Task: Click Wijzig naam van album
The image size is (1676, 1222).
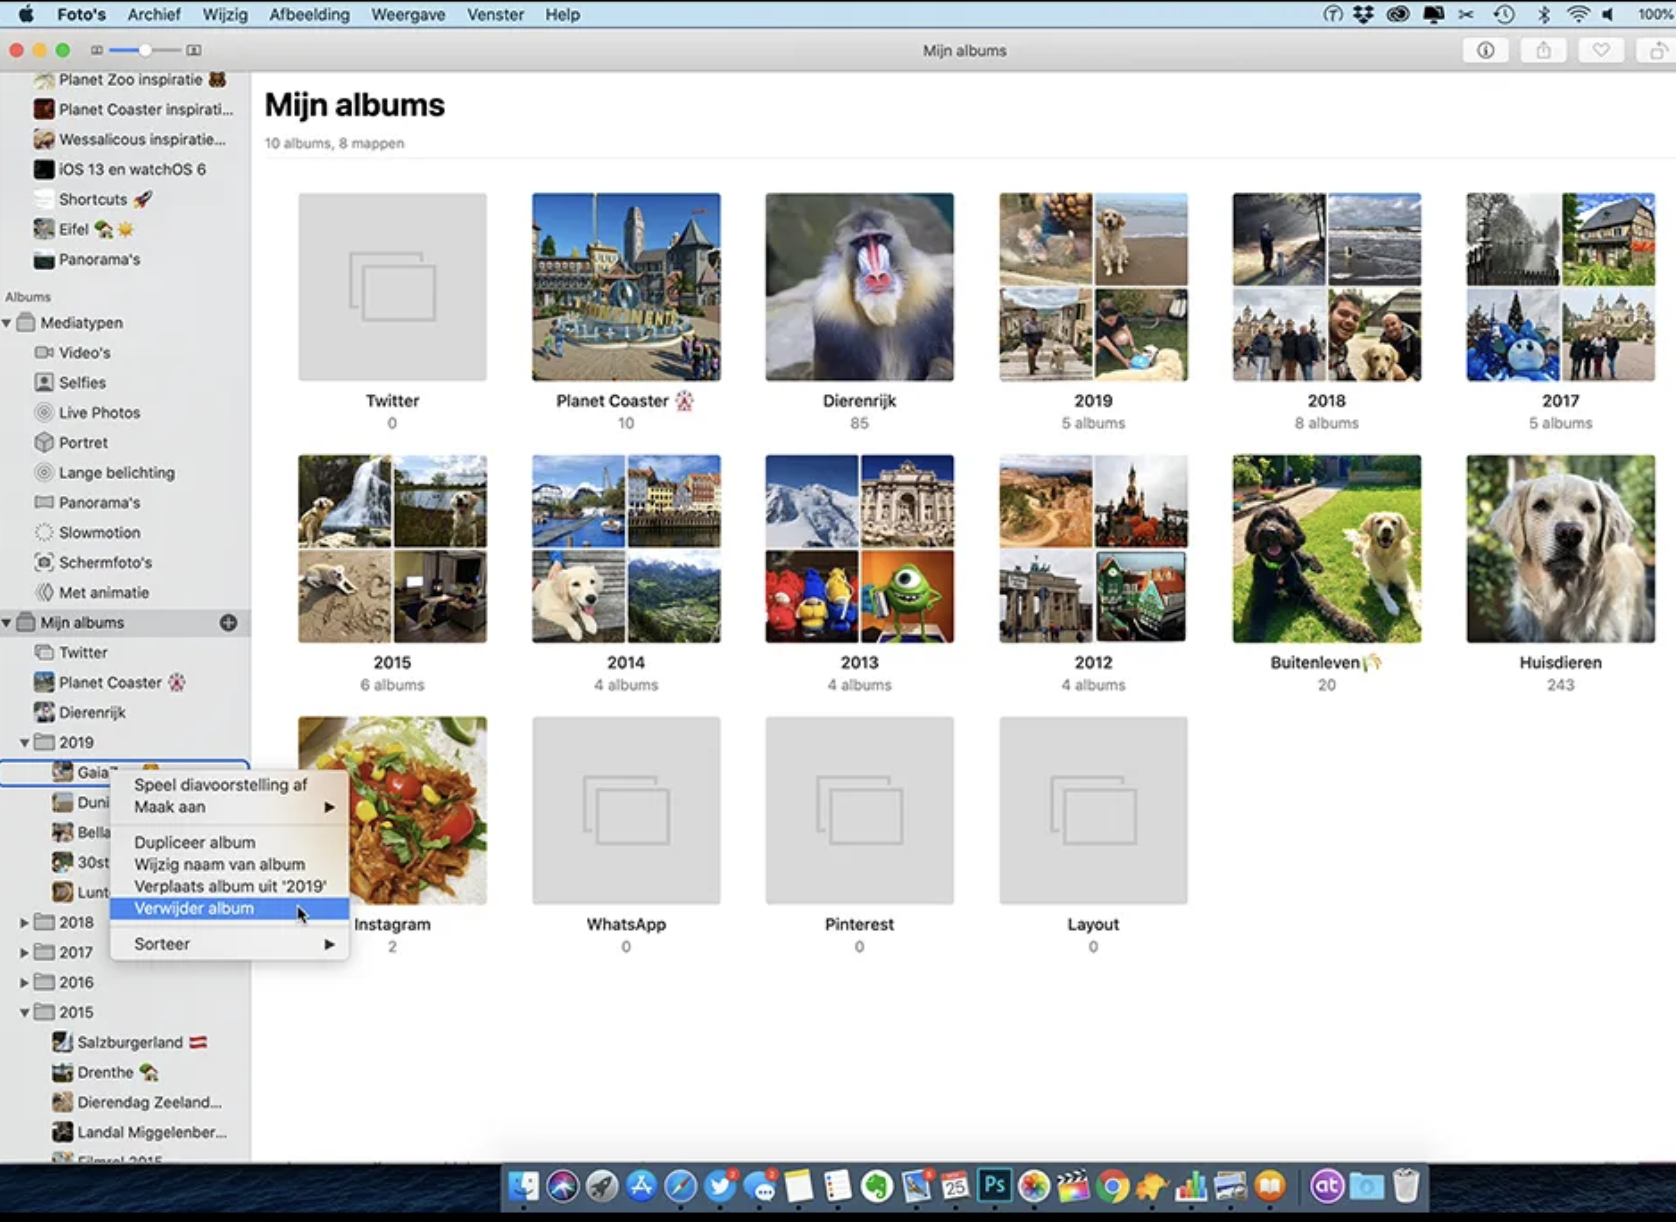Action: point(218,864)
